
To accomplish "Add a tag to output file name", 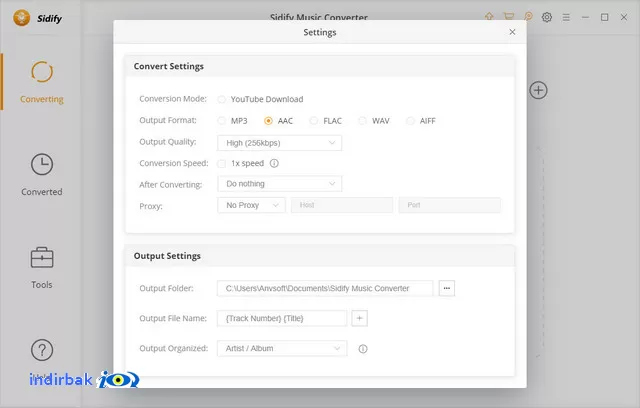I will (x=360, y=318).
